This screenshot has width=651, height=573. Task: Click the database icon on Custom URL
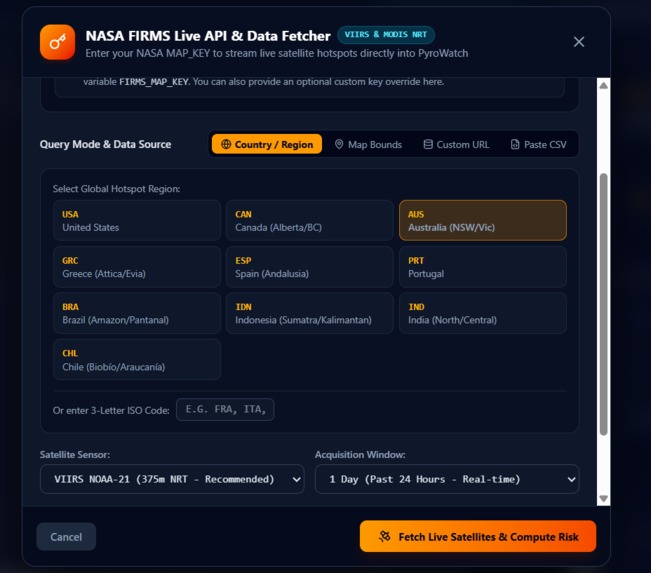tap(428, 144)
